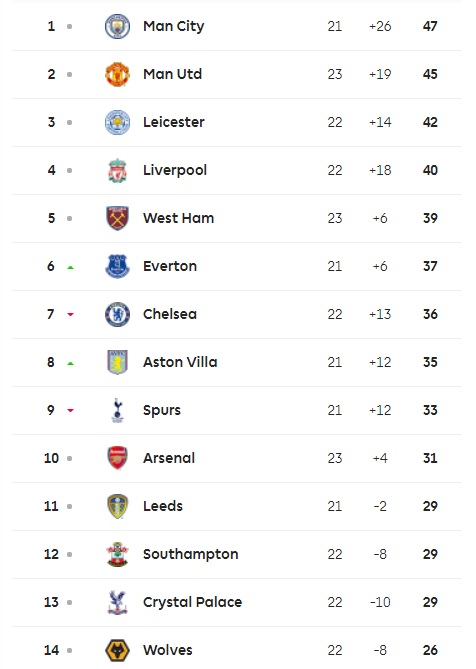Select Liverpool's +18 goal difference

click(x=380, y=170)
